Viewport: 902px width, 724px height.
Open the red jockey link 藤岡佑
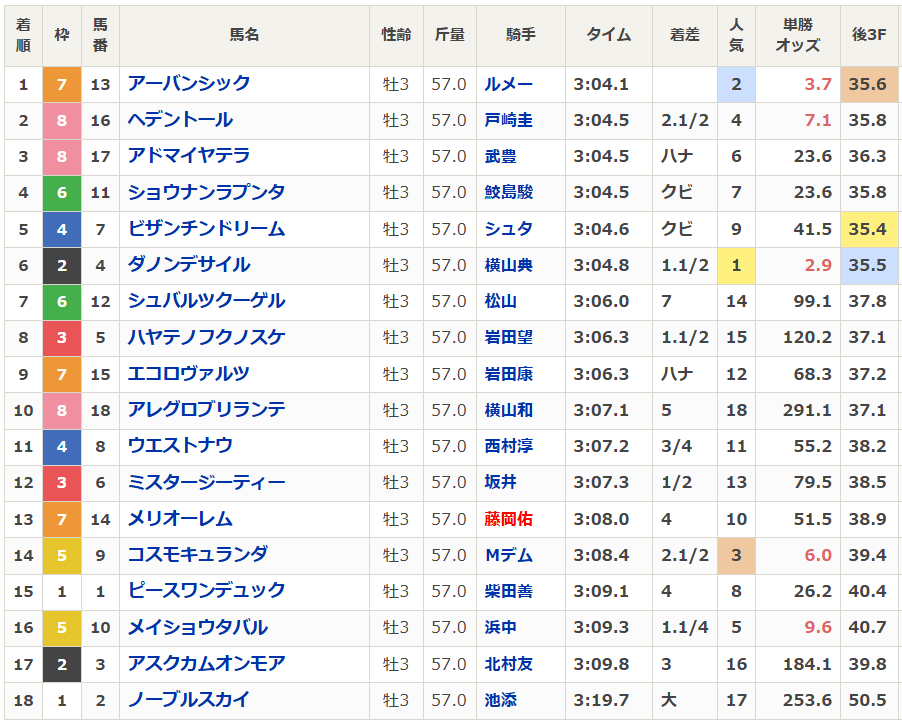(508, 519)
